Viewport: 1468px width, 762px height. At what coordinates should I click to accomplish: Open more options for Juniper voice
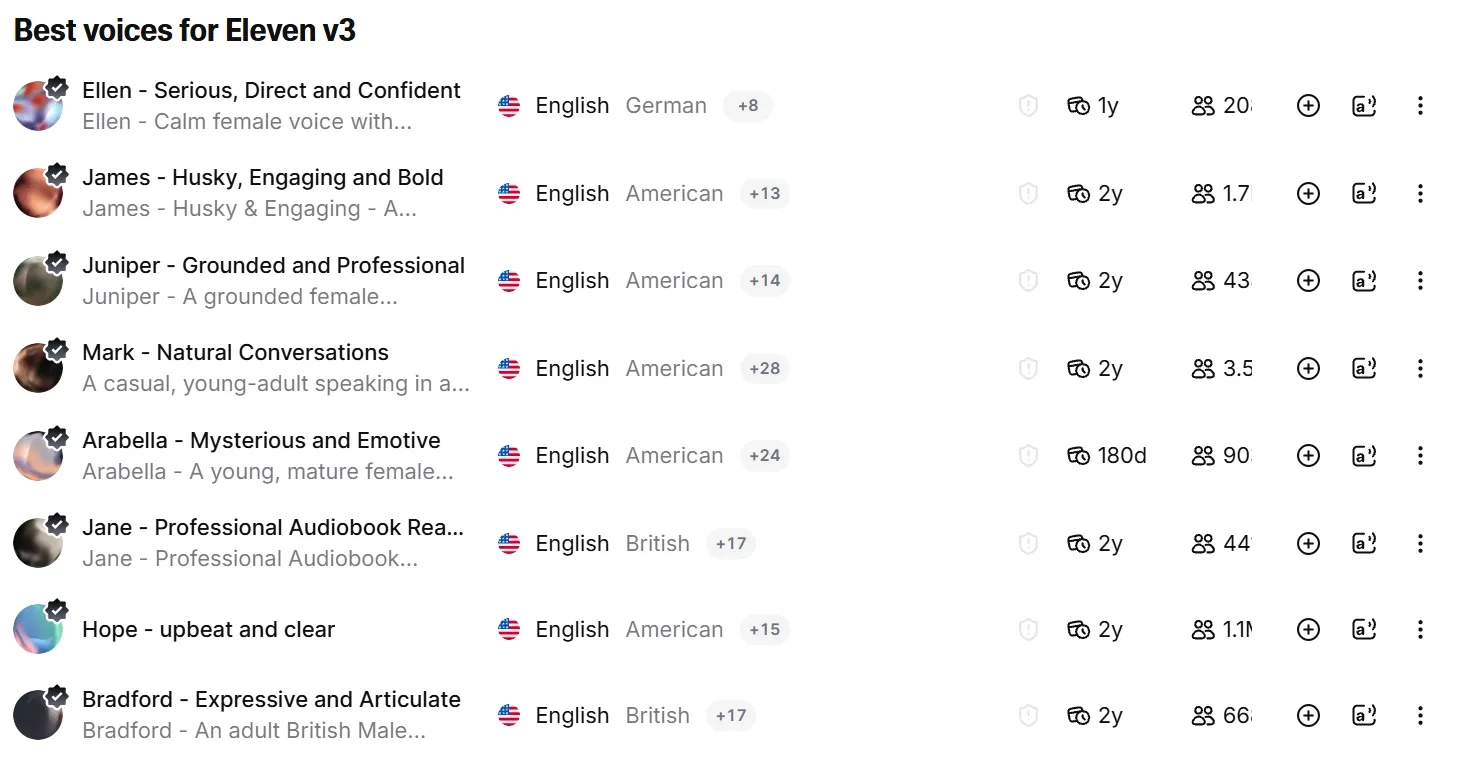point(1420,281)
